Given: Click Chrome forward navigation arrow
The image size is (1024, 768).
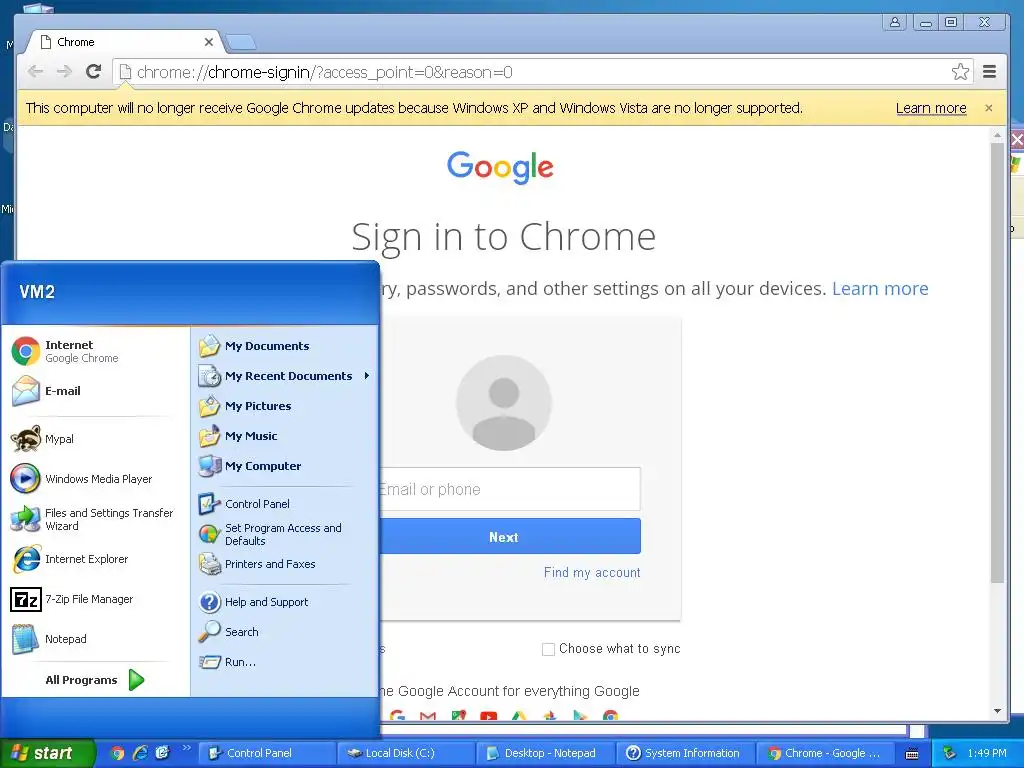Looking at the screenshot, I should 64,71.
